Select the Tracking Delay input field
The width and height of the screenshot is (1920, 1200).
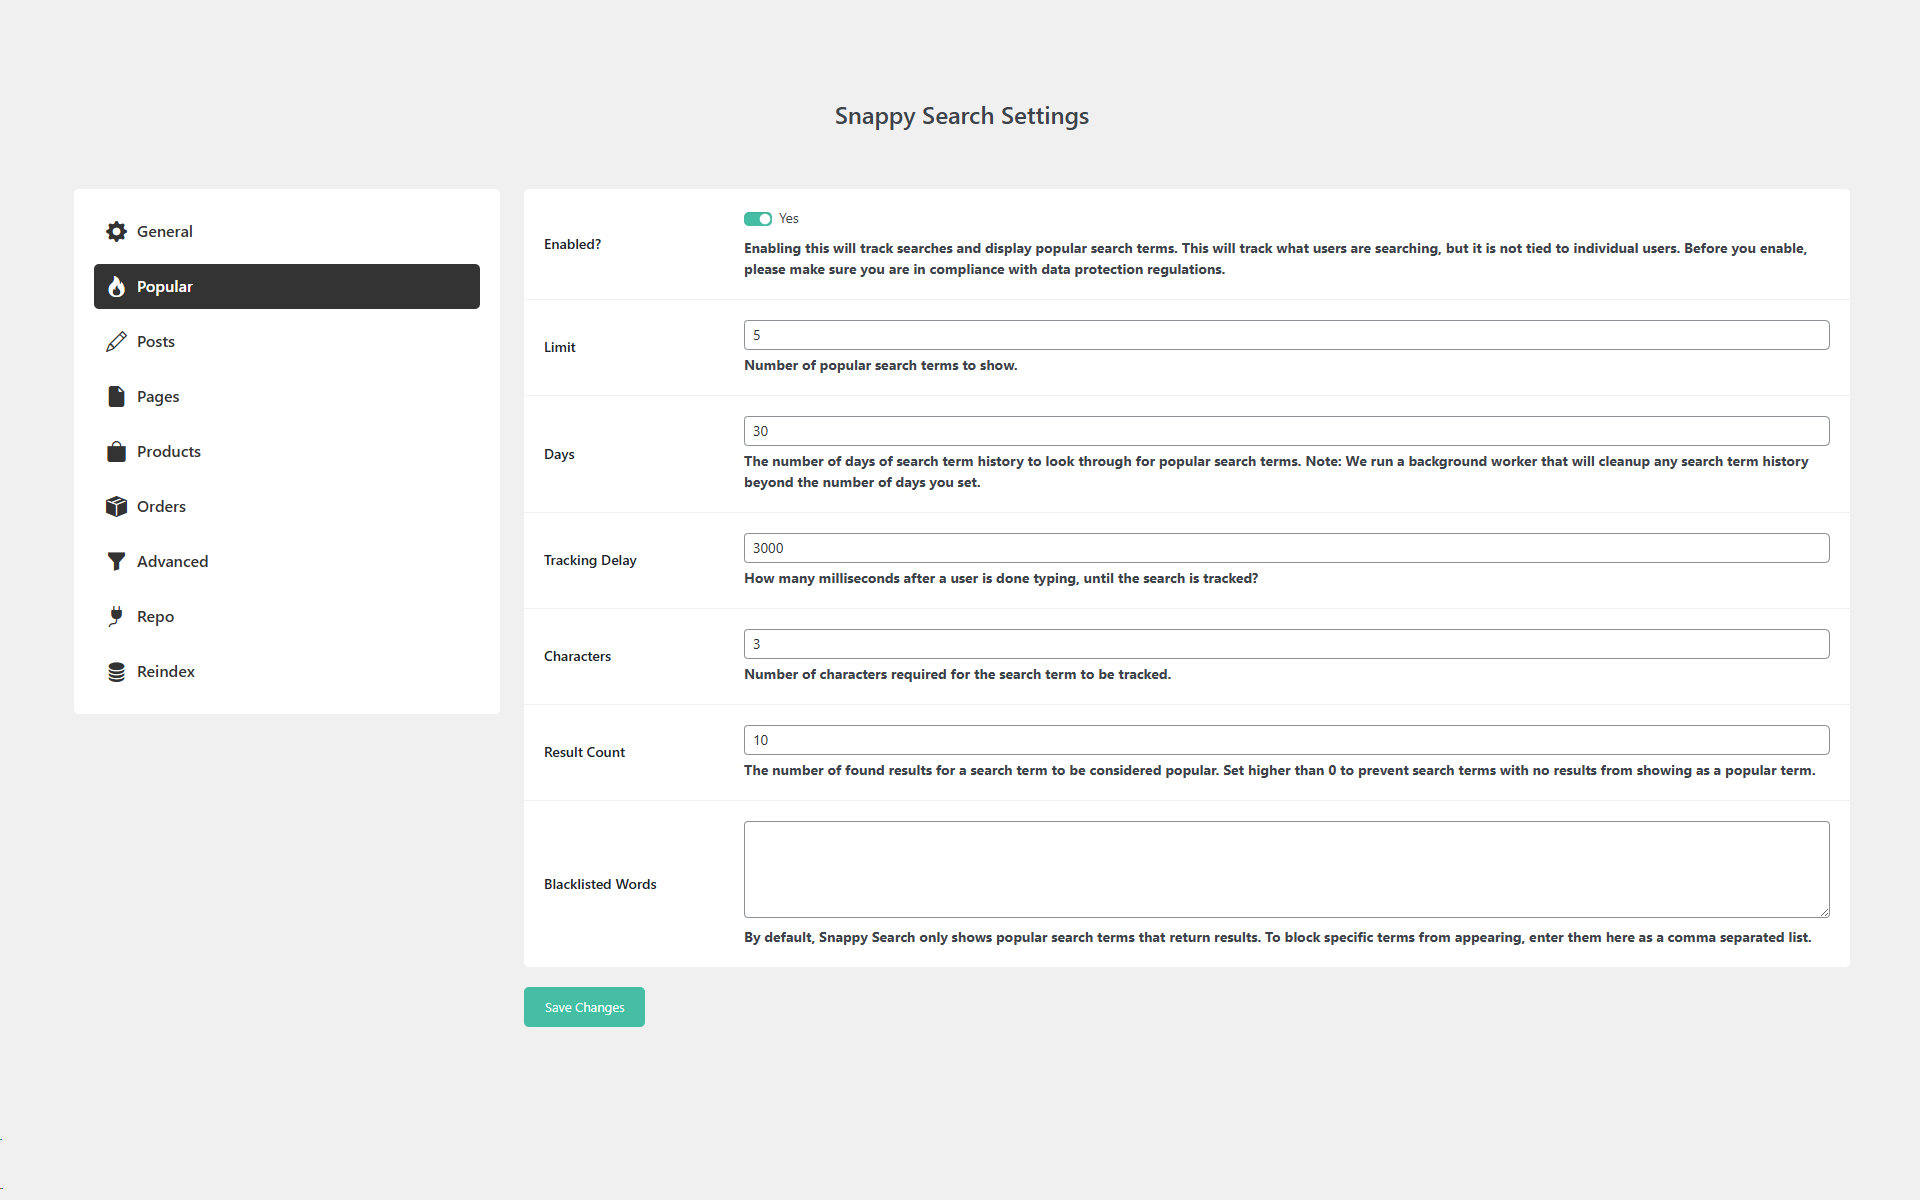coord(1286,548)
